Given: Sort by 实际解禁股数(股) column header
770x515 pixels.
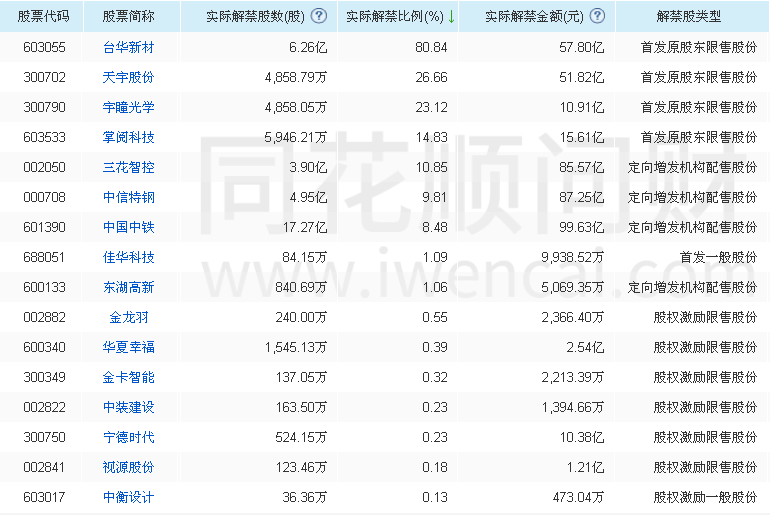Looking at the screenshot, I should 255,16.
